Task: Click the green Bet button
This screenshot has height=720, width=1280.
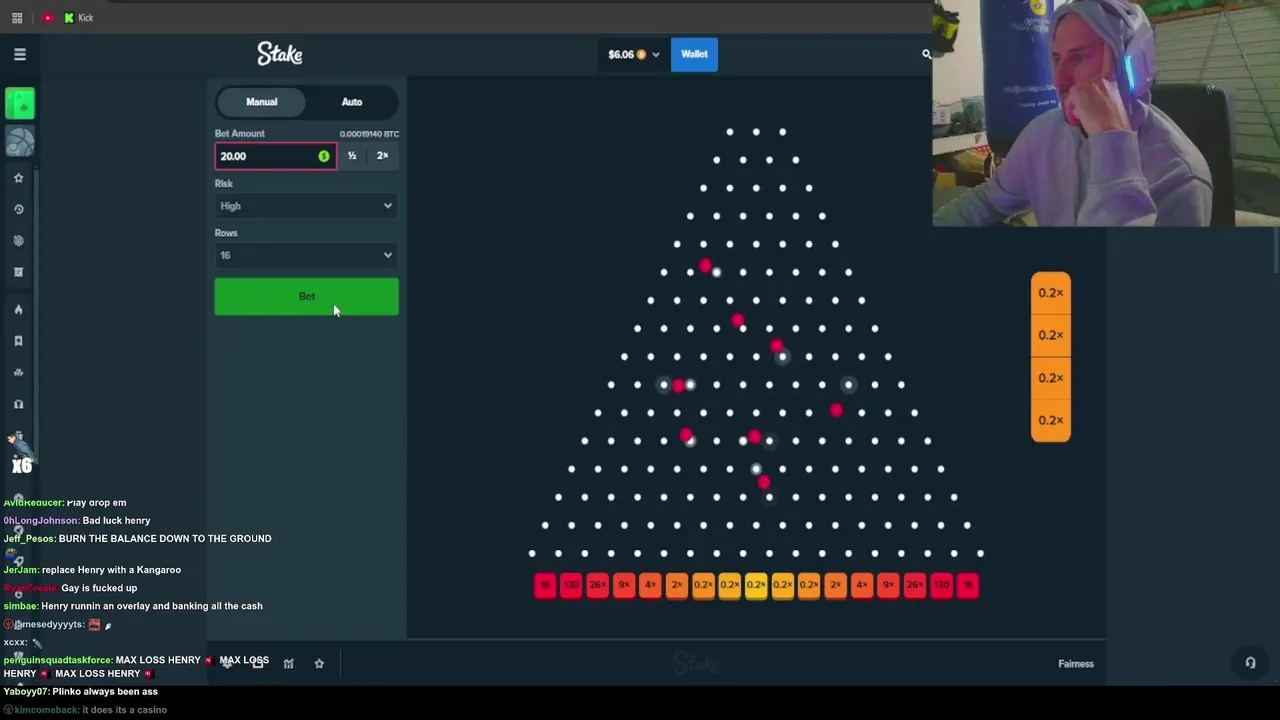Action: tap(306, 296)
